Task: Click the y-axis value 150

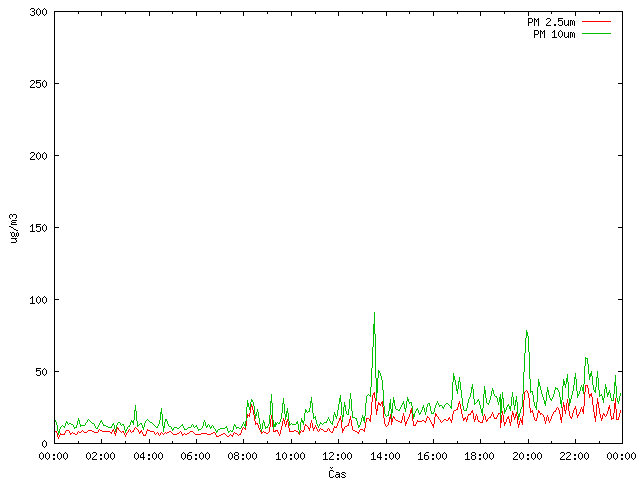Action: click(38, 228)
